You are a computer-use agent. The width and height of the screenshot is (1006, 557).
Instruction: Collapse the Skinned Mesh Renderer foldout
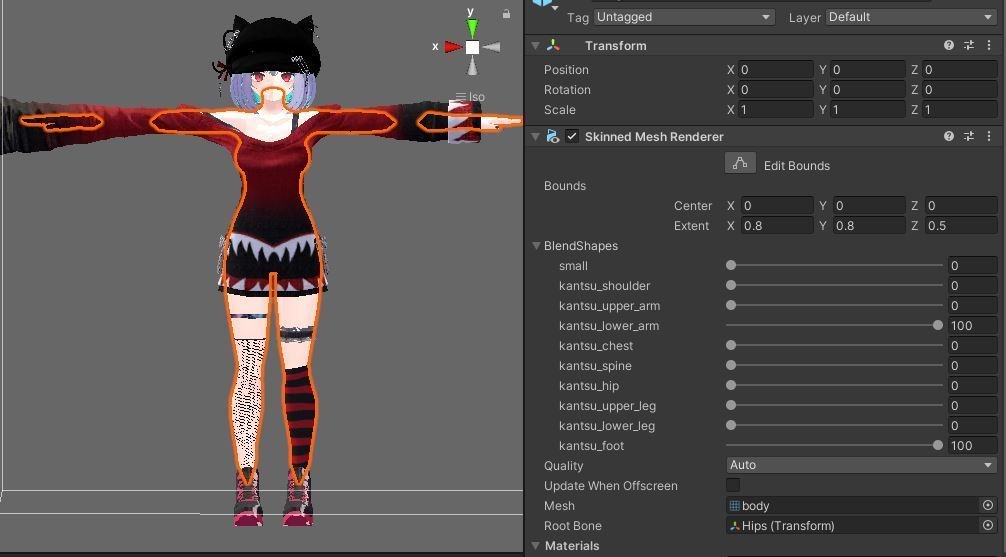(x=536, y=137)
